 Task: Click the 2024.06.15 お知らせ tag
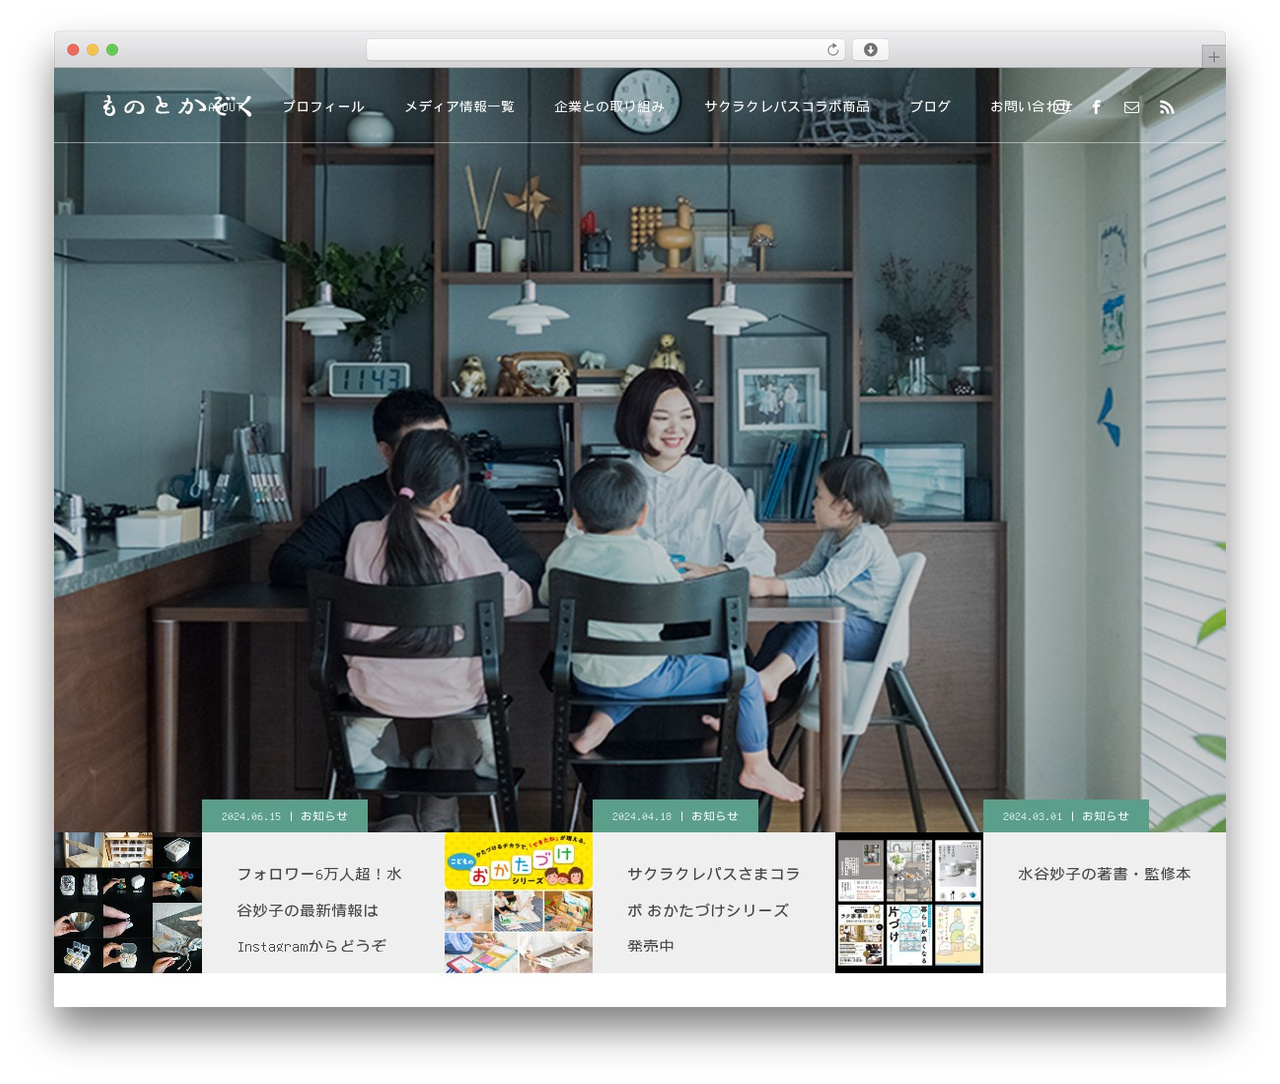point(285,816)
